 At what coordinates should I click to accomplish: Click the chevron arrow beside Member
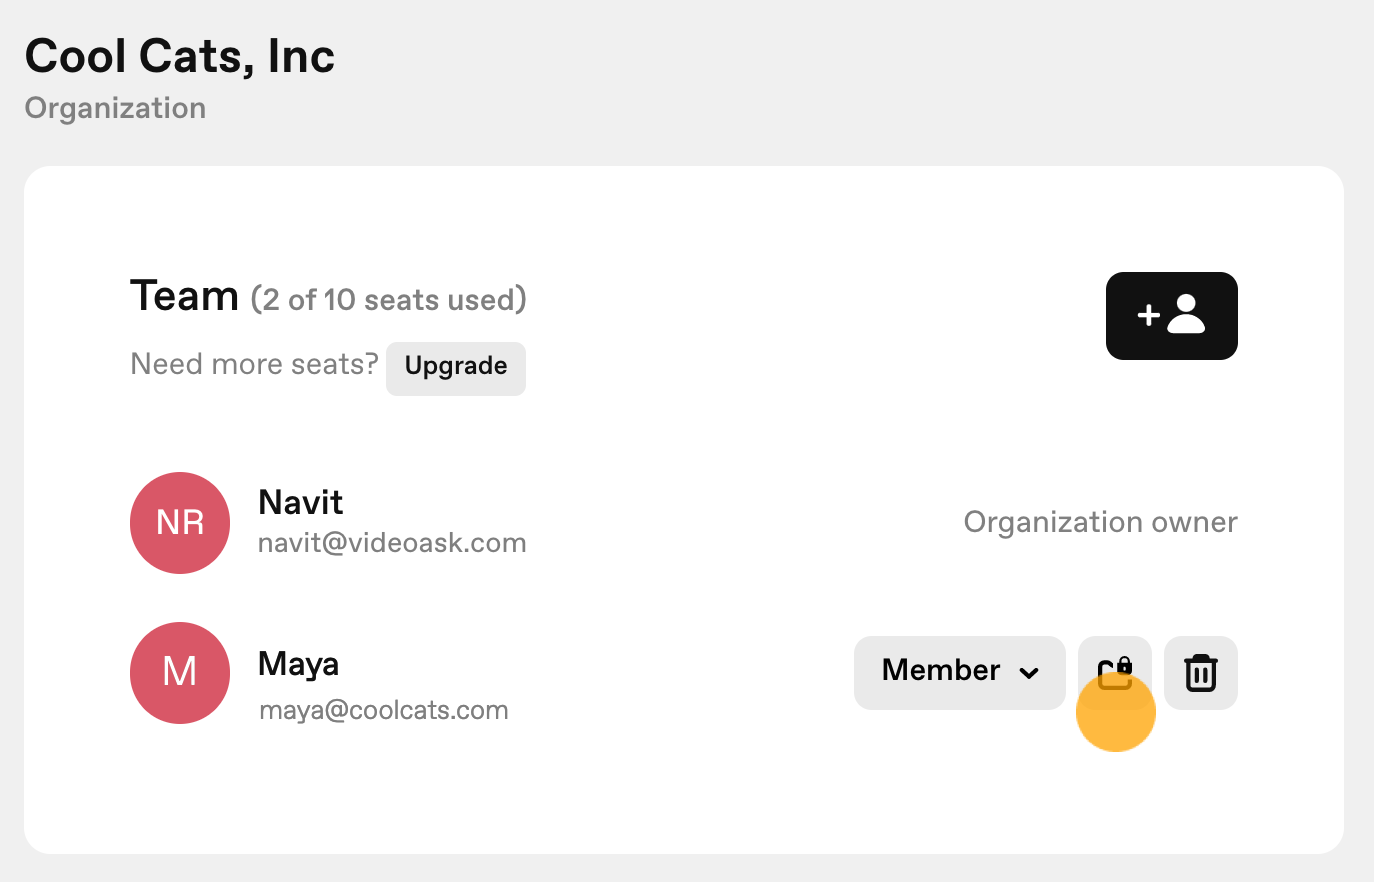click(1028, 673)
